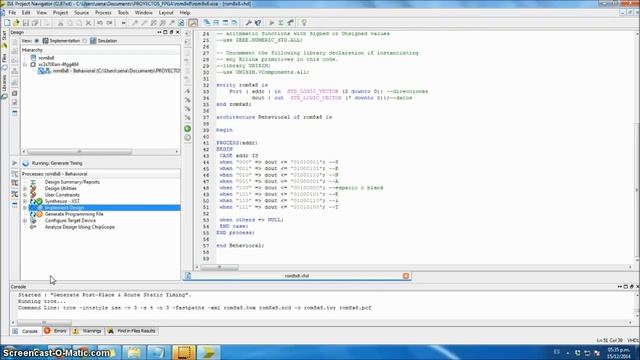
Task: Switch to the Find in Files Results tab
Action: [x=131, y=331]
